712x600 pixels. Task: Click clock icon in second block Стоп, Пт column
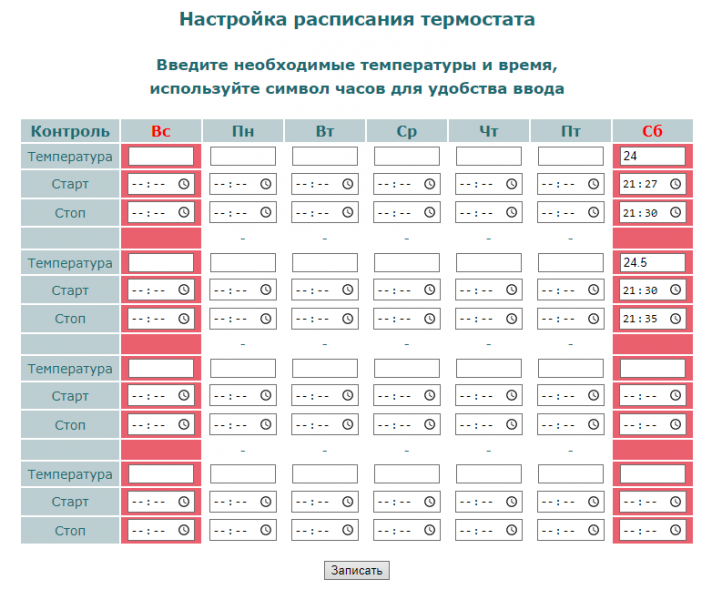pyautogui.click(x=593, y=318)
